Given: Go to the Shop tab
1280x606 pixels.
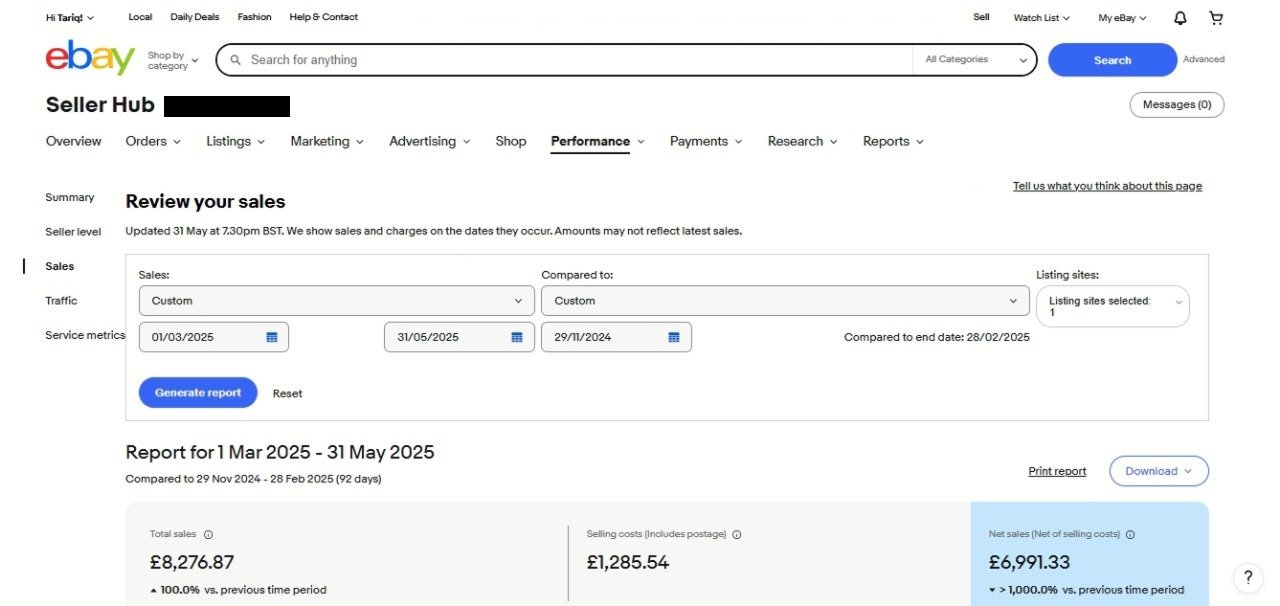Looking at the screenshot, I should click(511, 141).
